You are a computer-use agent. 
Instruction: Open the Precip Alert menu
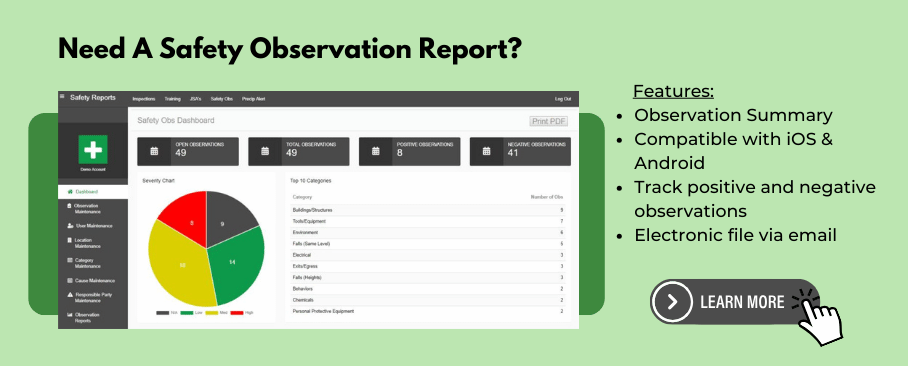click(254, 99)
